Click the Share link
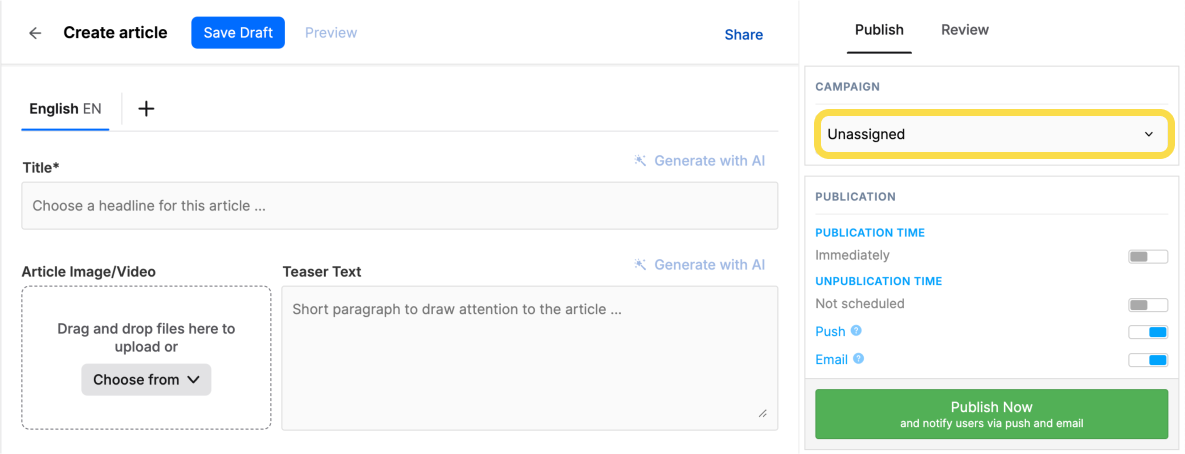Viewport: 1185px width, 454px height. (744, 35)
